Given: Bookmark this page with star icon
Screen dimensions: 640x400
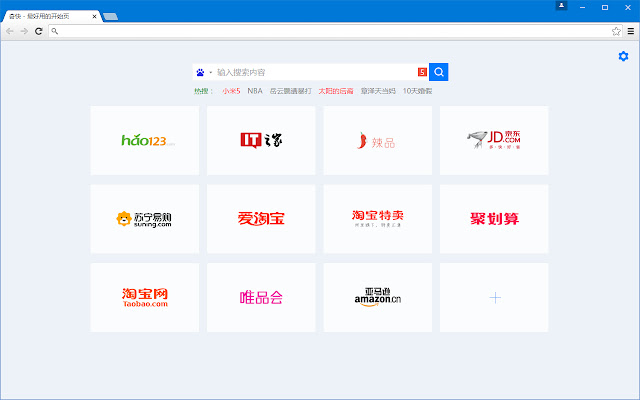Looking at the screenshot, I should pyautogui.click(x=616, y=31).
